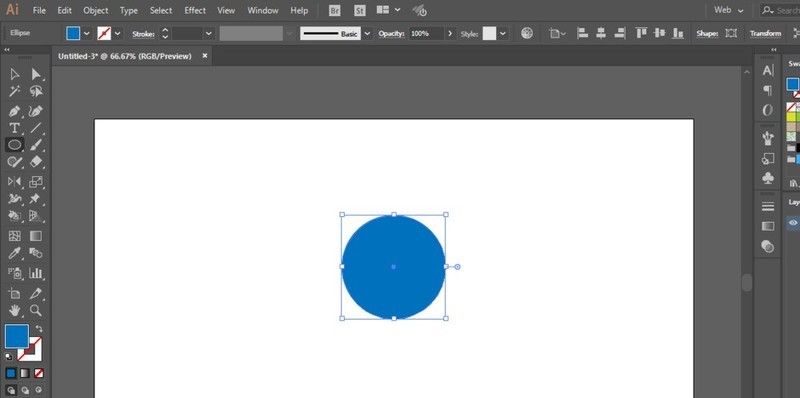Open the Effect menu

pyautogui.click(x=195, y=10)
